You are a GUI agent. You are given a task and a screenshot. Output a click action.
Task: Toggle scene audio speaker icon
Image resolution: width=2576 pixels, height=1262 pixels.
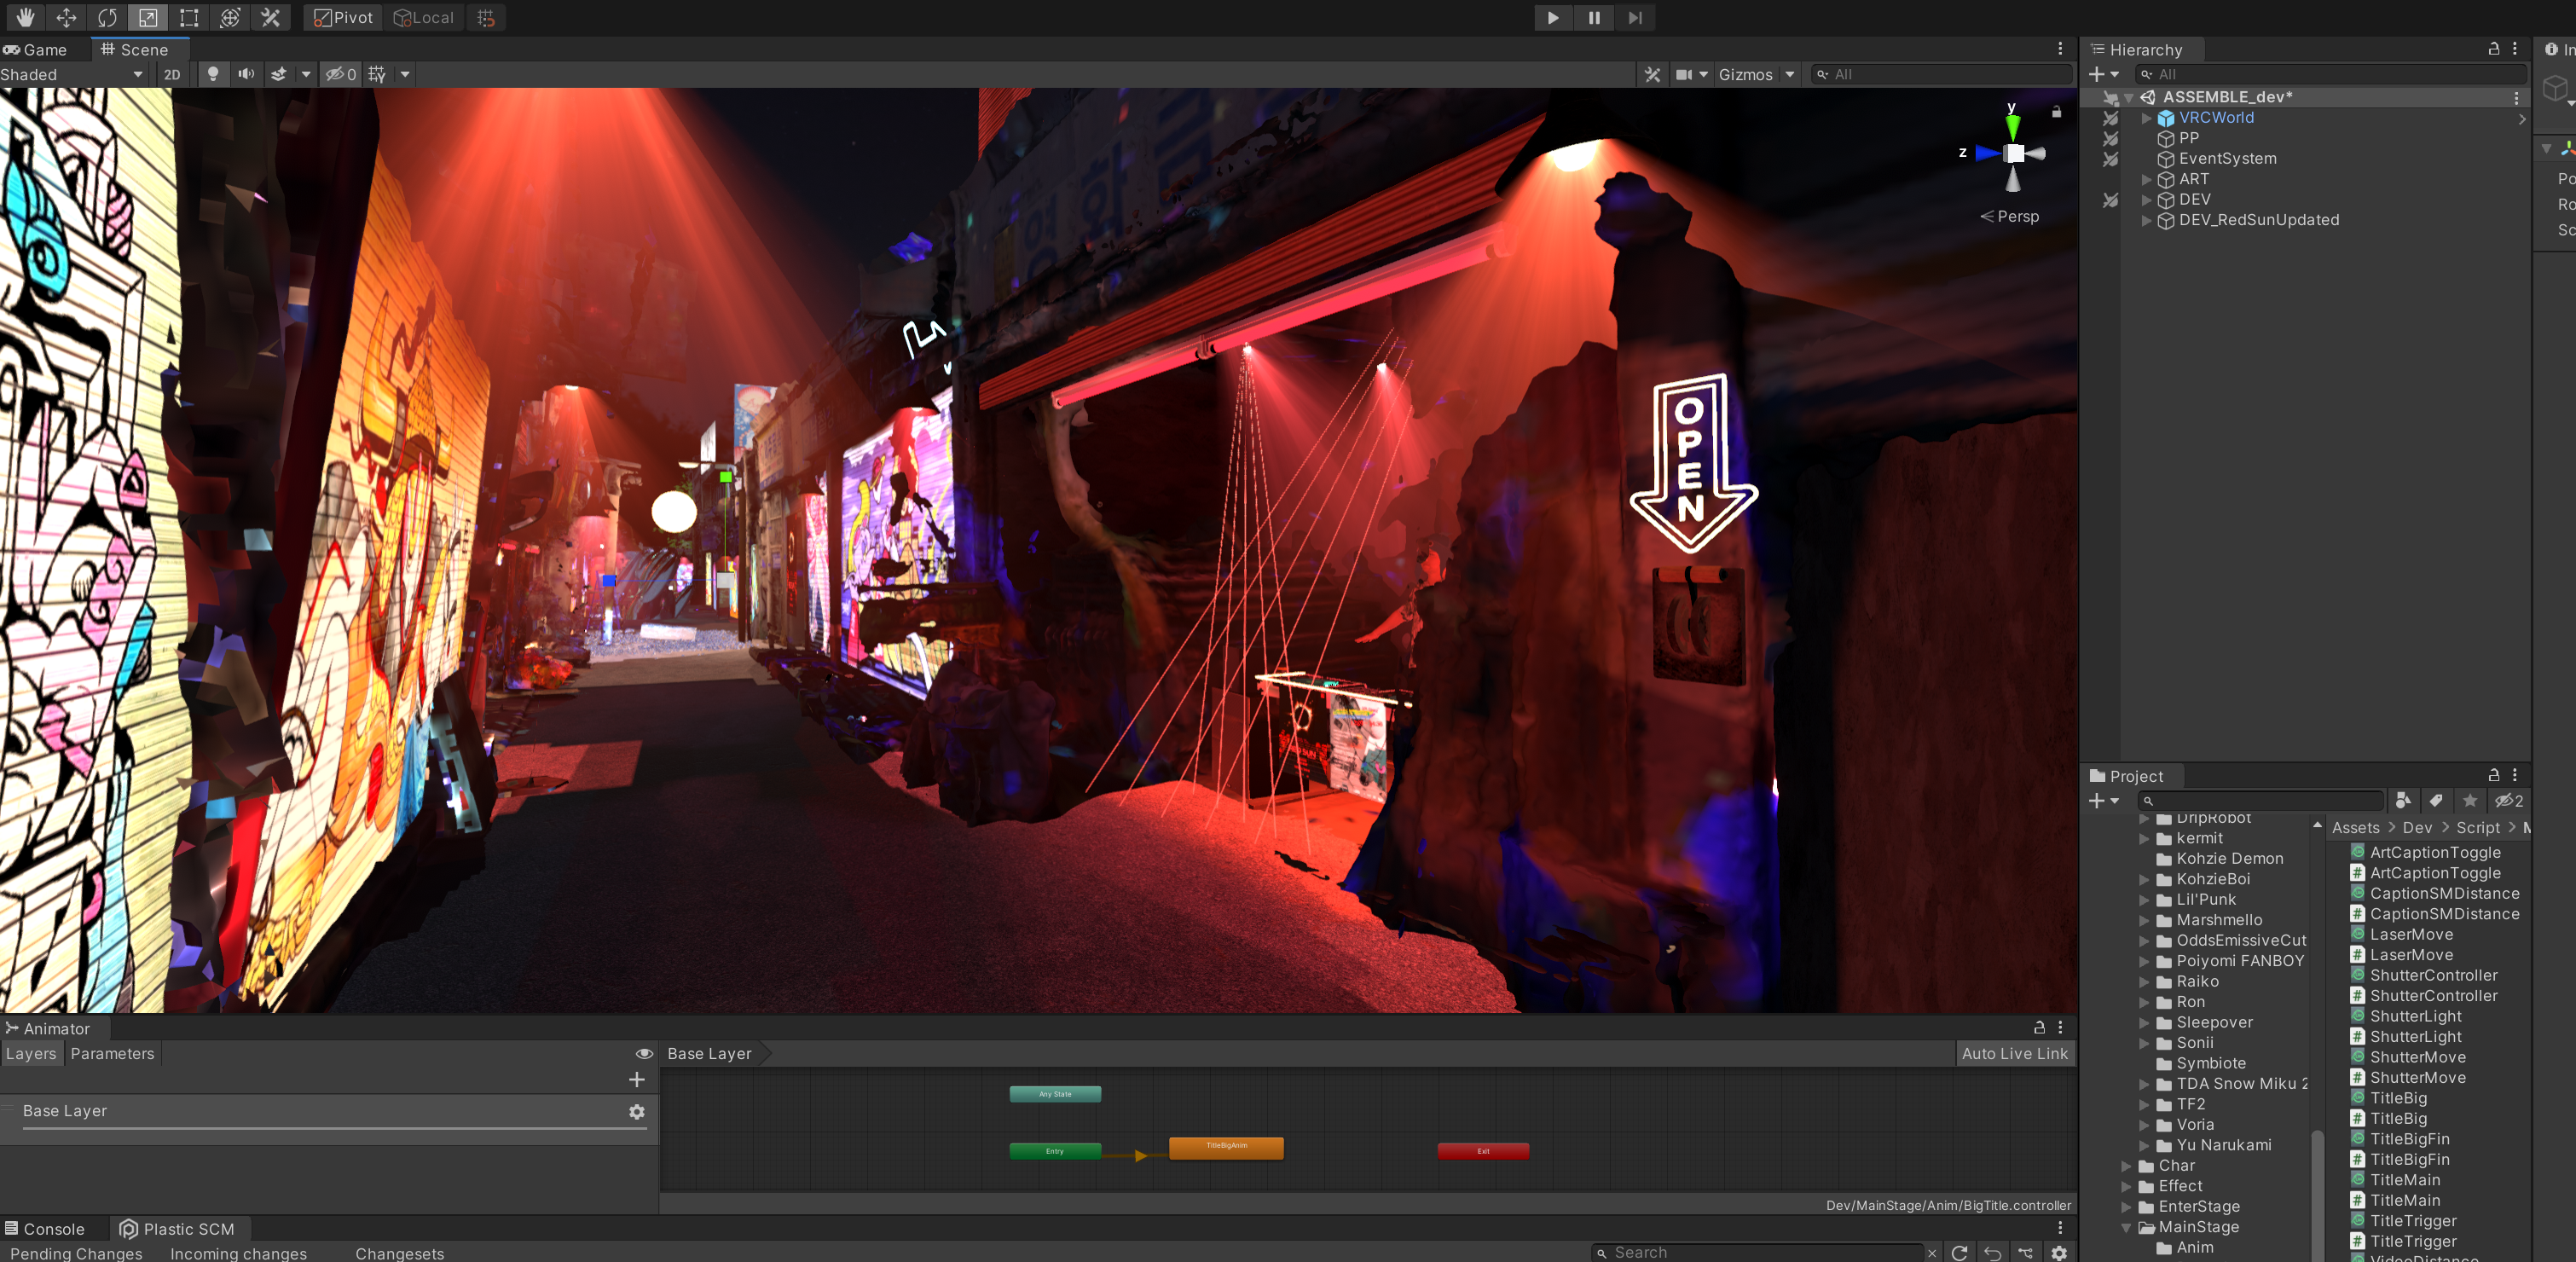coord(246,74)
